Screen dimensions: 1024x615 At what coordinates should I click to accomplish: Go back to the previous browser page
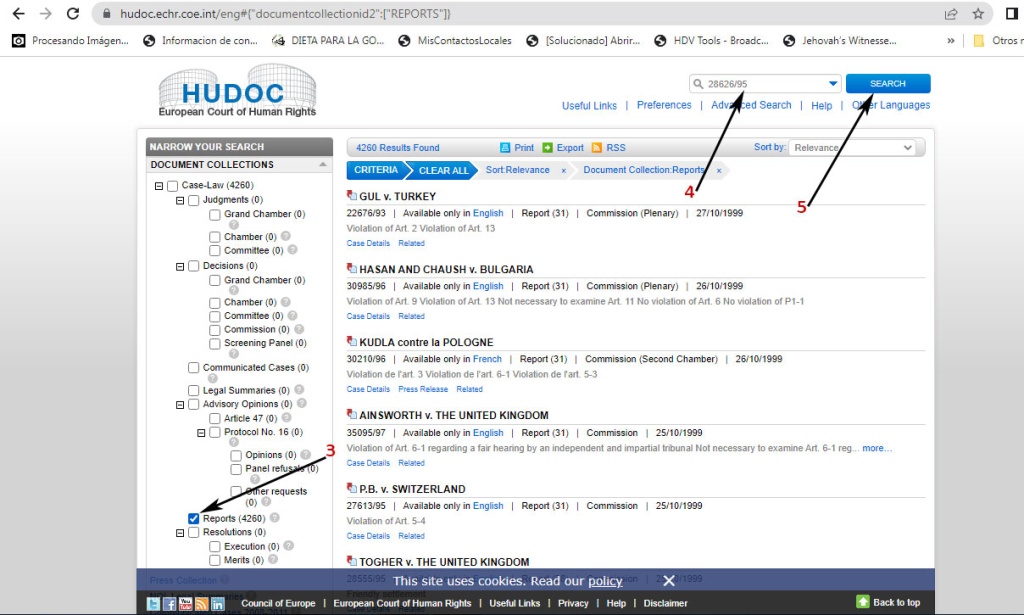18,14
